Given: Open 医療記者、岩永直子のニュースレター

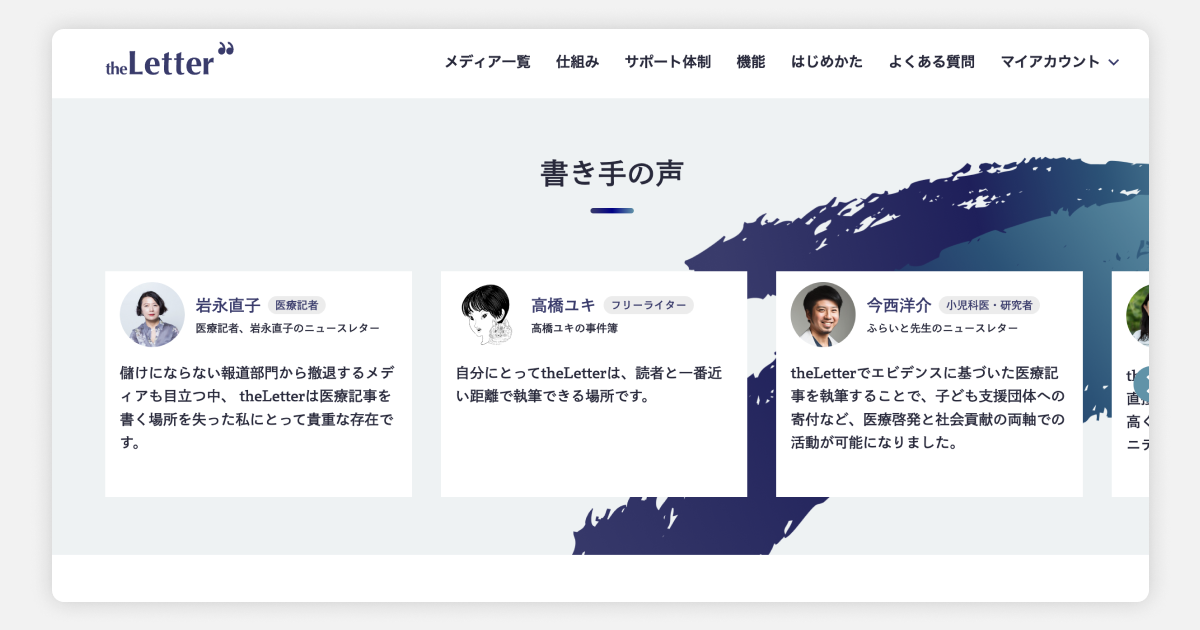Looking at the screenshot, I should coord(288,328).
